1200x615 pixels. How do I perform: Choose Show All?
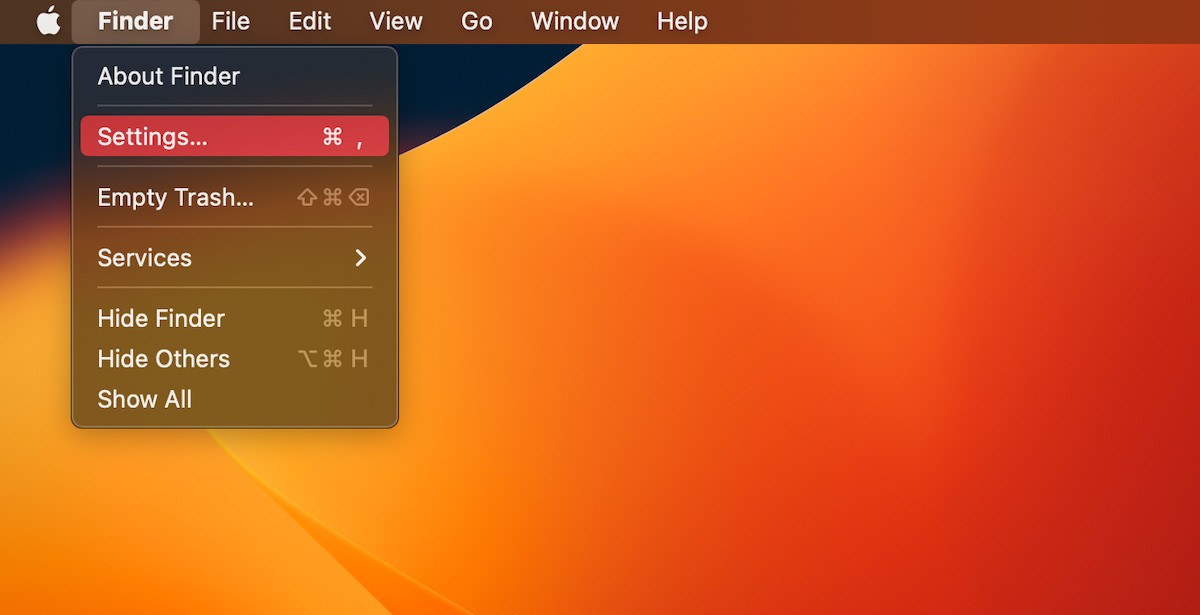coord(235,399)
